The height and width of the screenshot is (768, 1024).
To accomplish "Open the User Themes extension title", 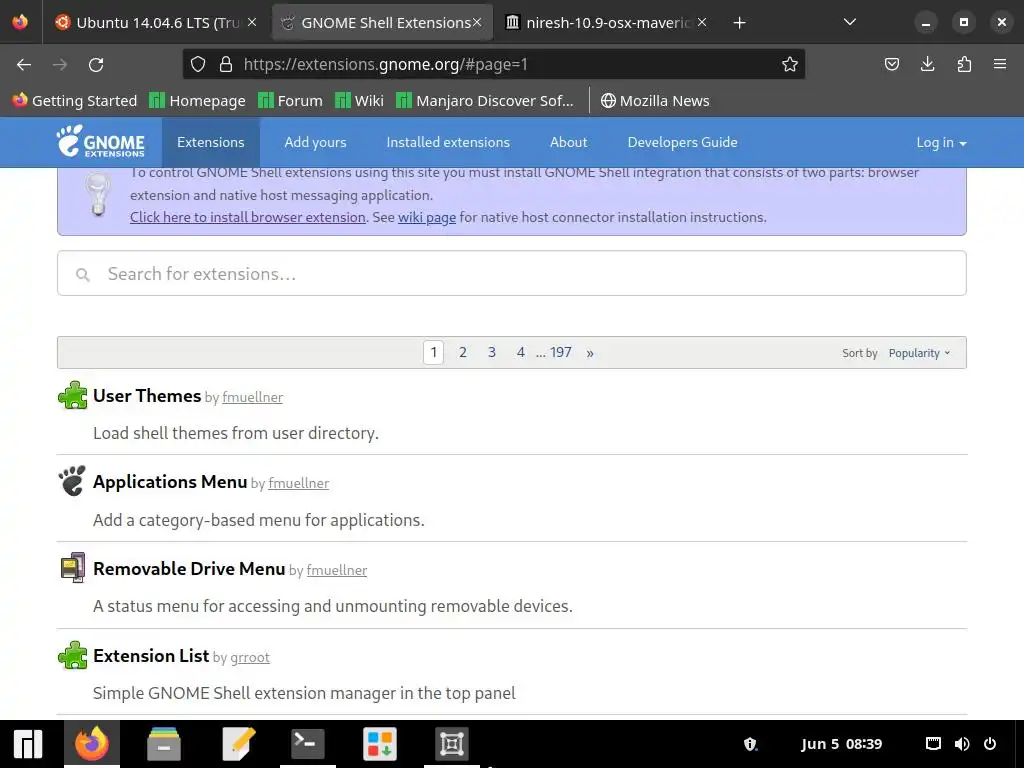I will pyautogui.click(x=147, y=396).
